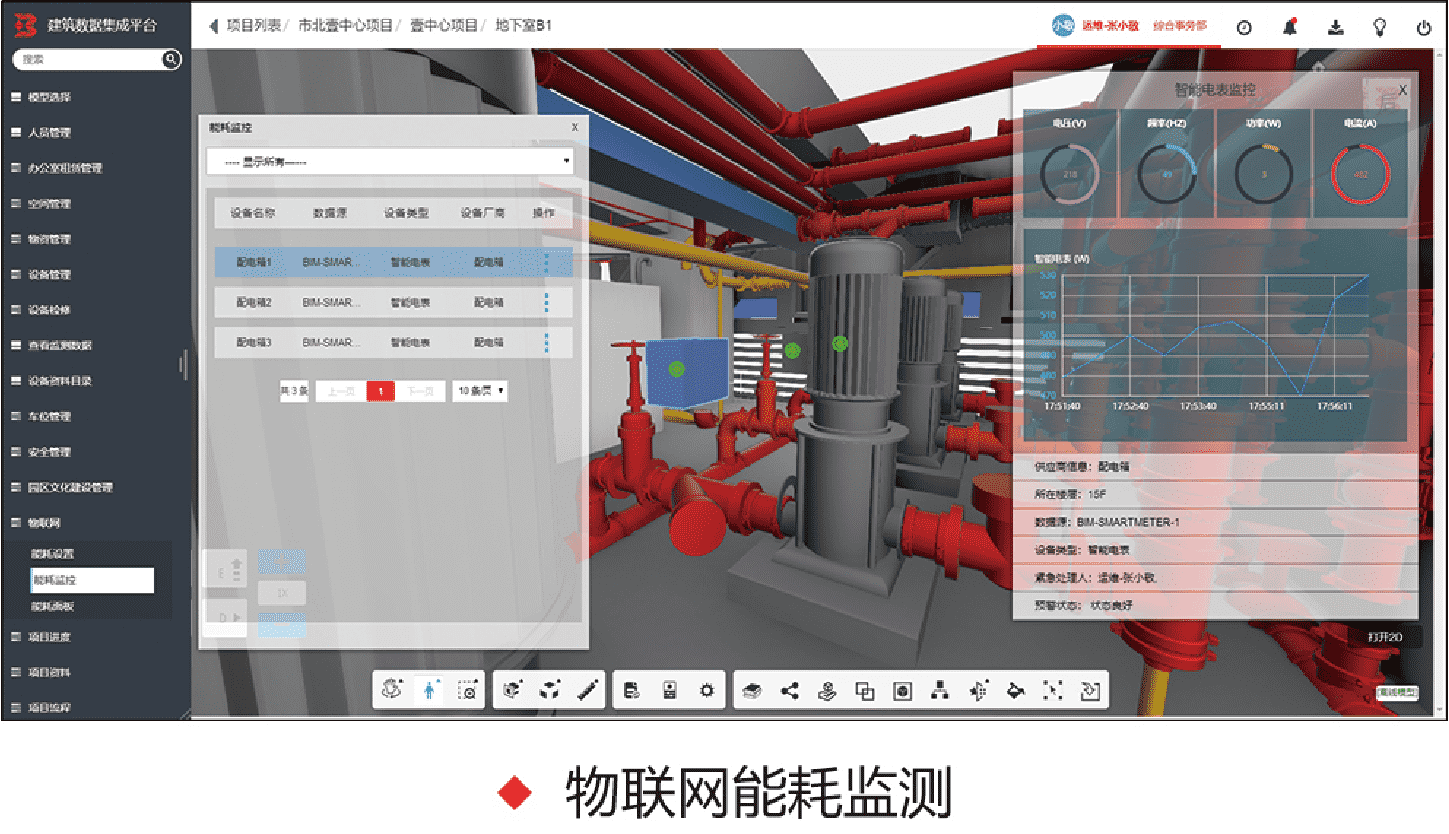Image resolution: width=1449 pixels, height=834 pixels.
Task: Click the sidebar collapse handle
Action: coord(184,364)
